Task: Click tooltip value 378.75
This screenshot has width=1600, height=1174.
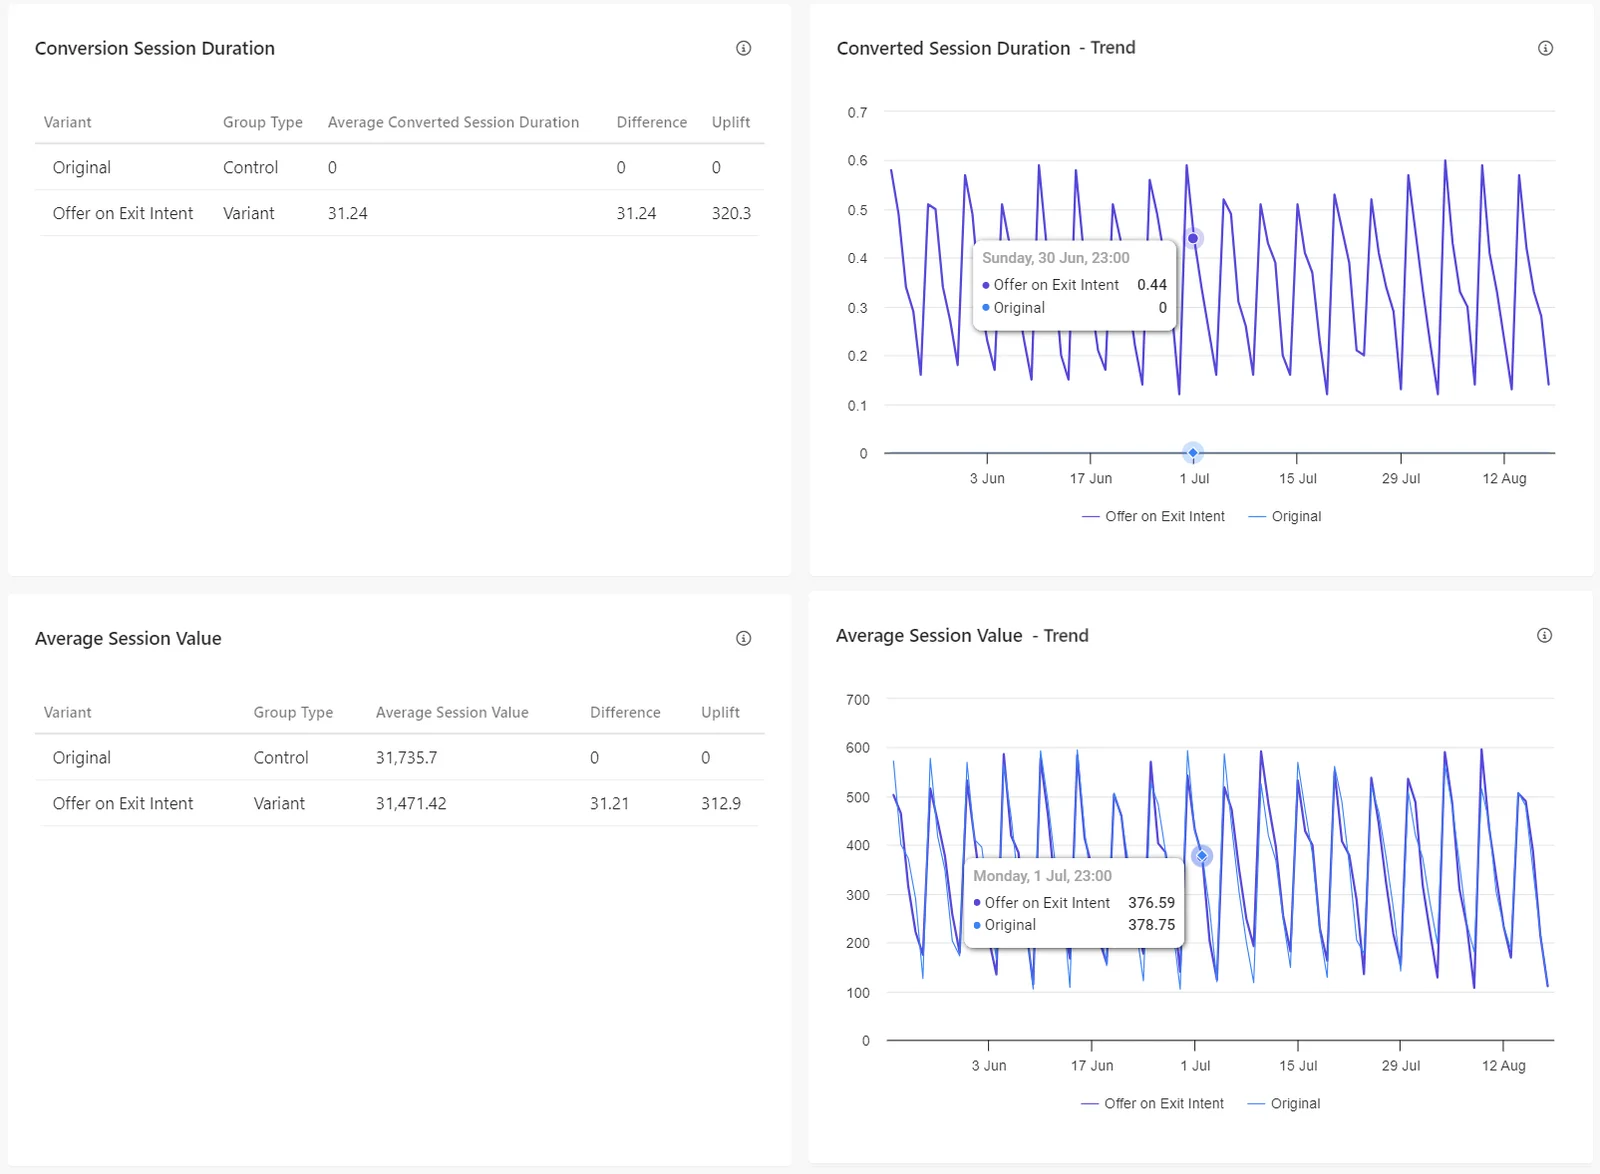Action: click(1152, 925)
